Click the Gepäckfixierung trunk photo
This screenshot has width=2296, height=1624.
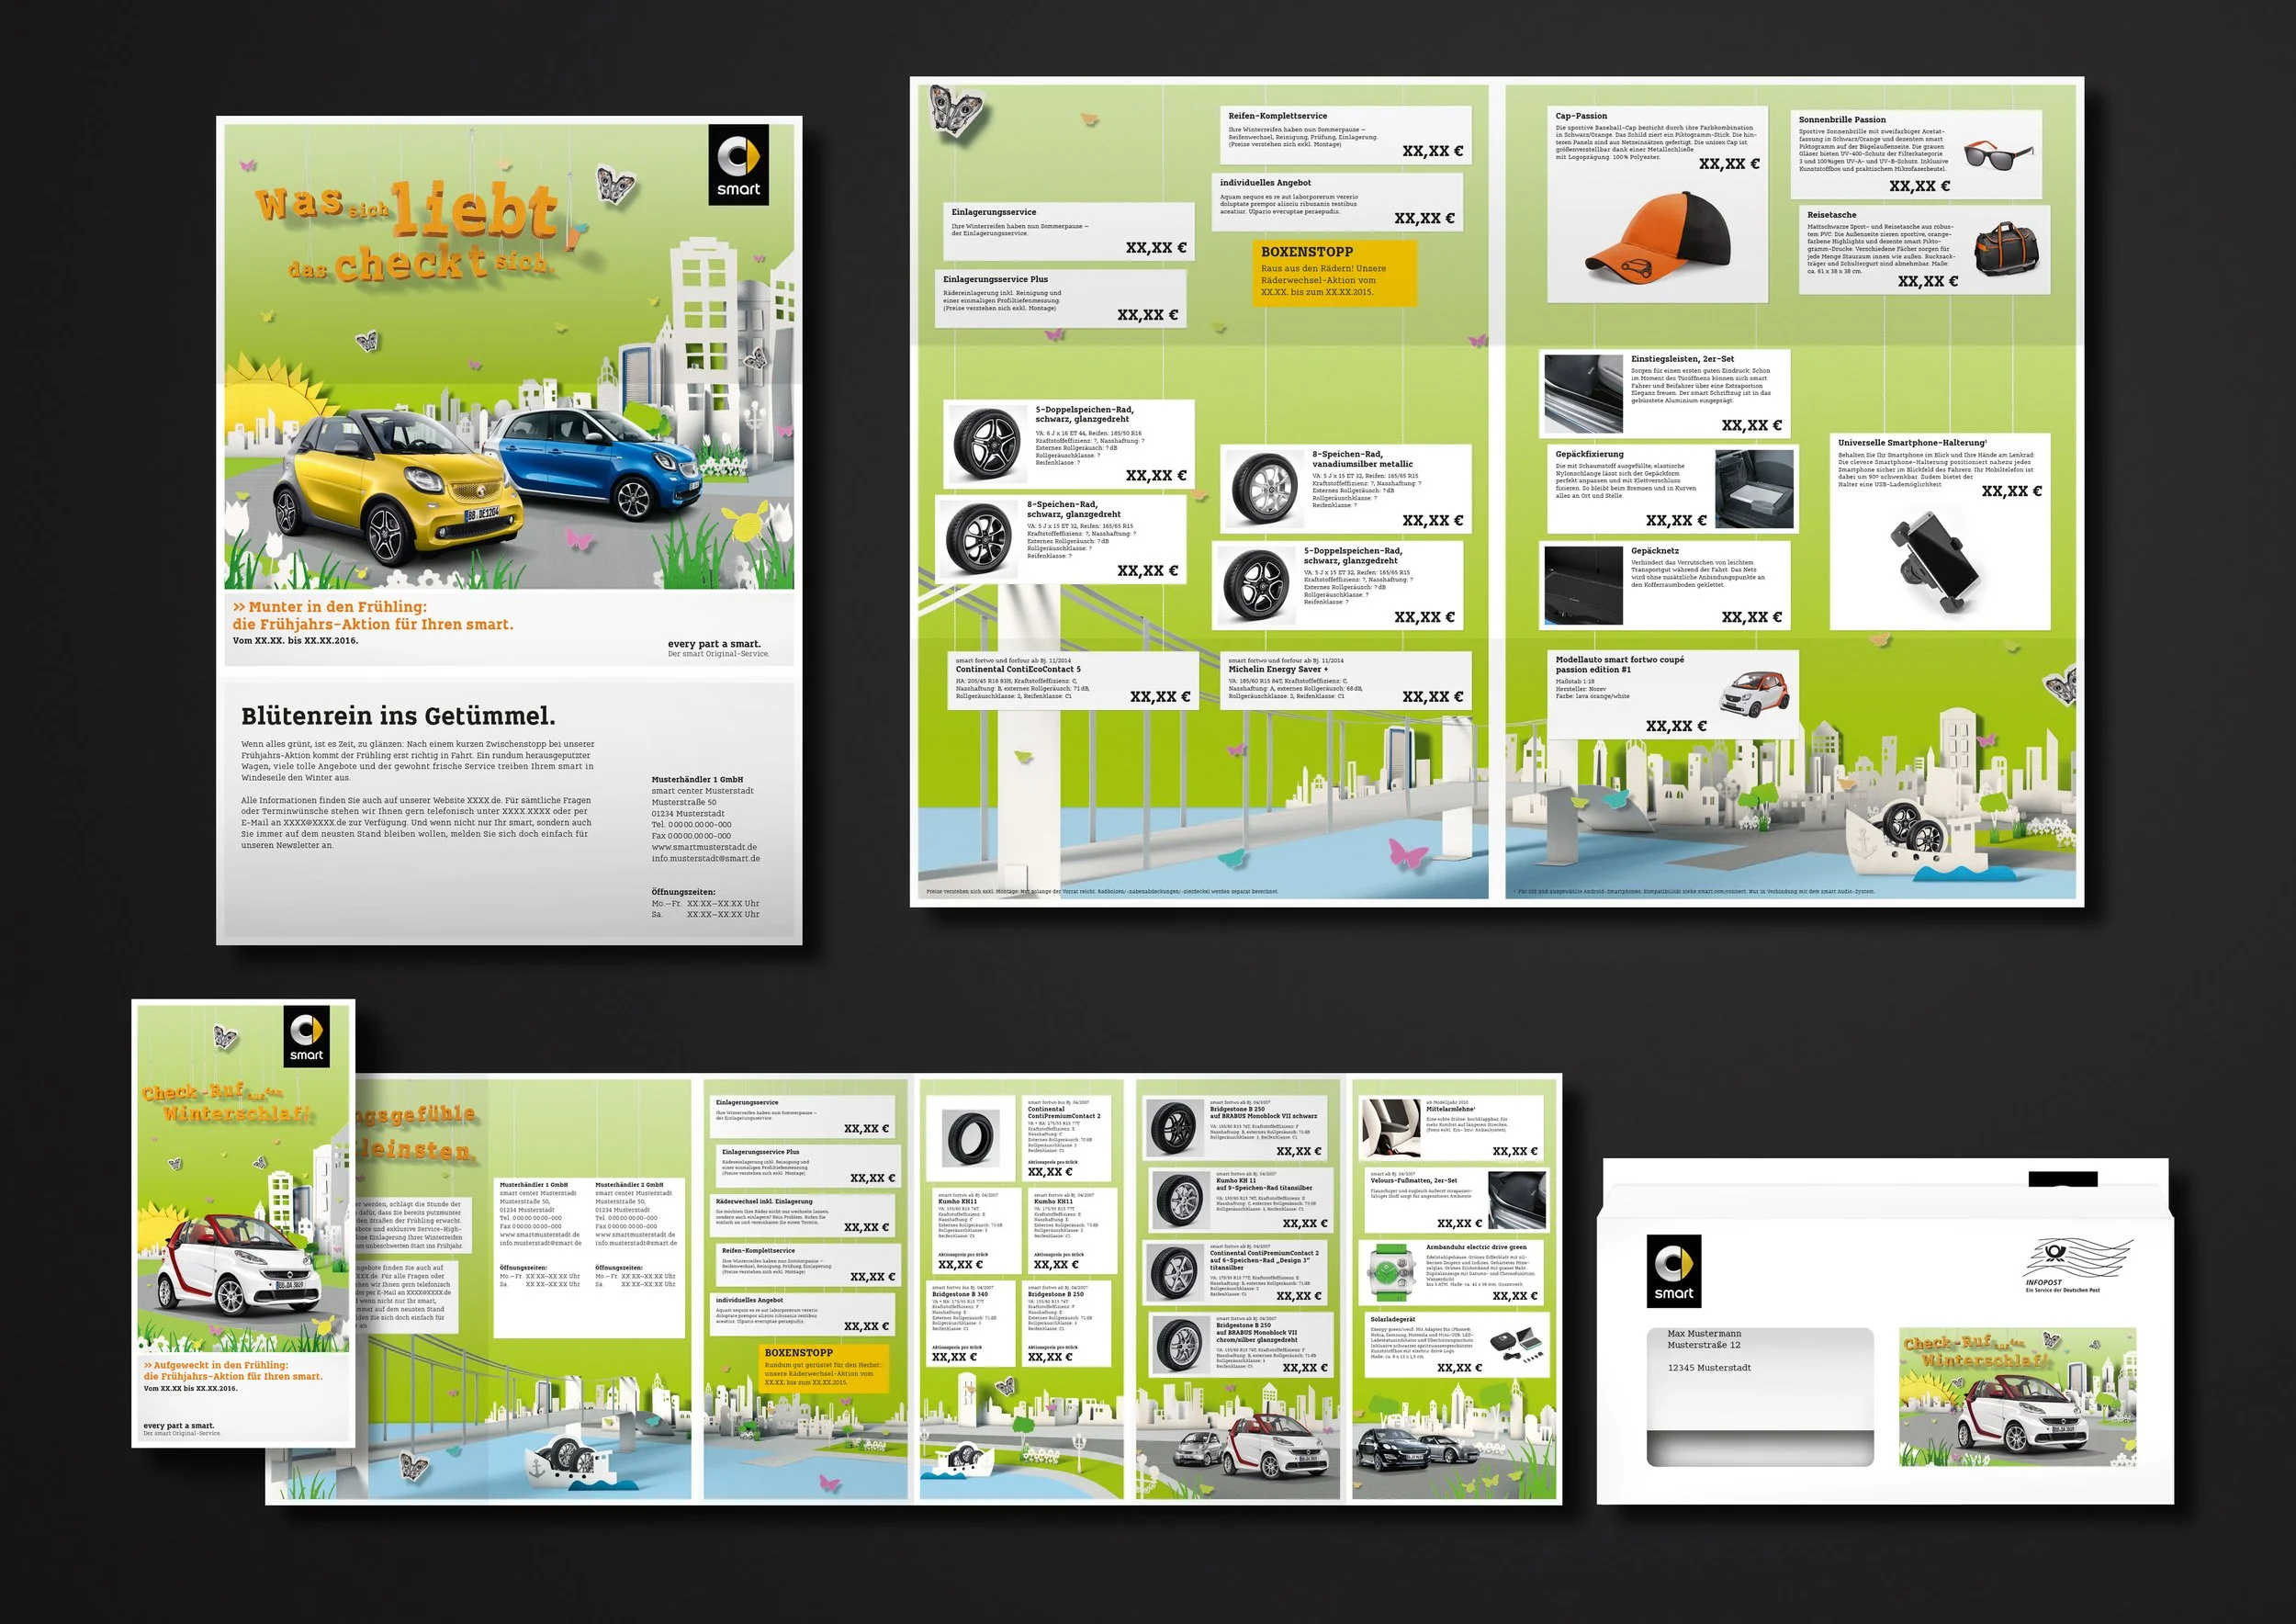[1753, 488]
